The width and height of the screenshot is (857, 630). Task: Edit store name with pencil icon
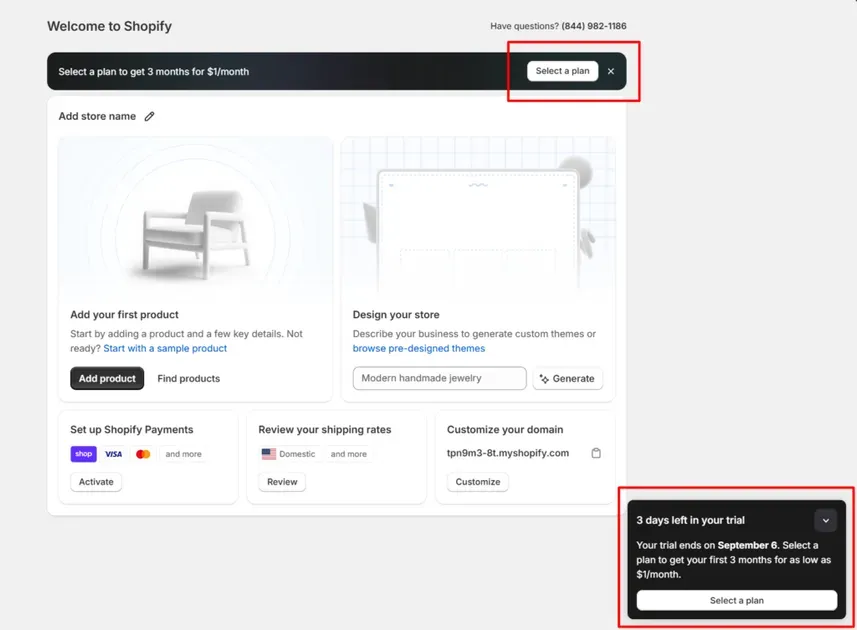149,116
